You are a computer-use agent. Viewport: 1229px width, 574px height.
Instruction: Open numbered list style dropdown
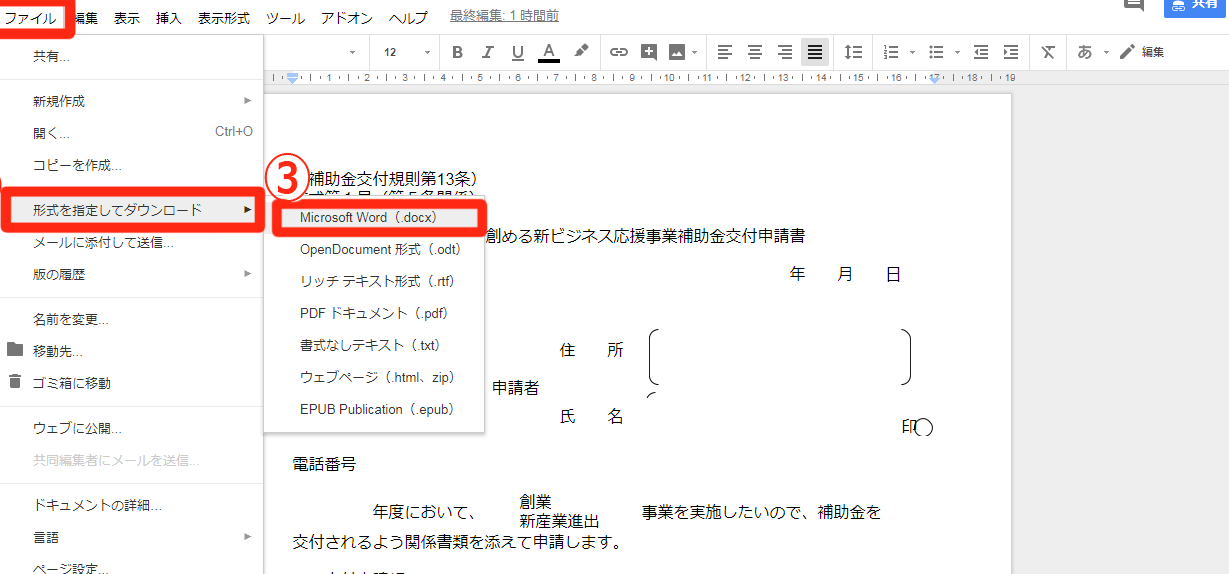click(911, 52)
